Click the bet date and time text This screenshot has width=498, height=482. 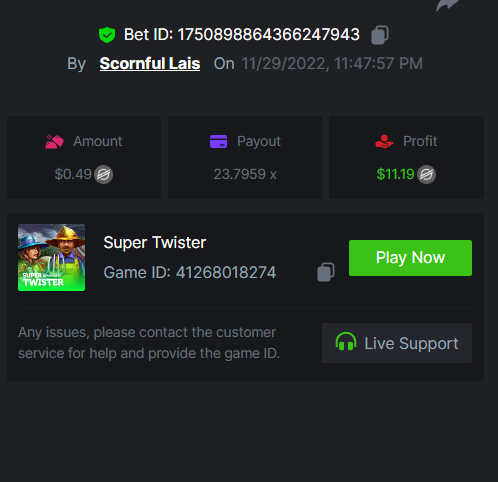tap(332, 63)
